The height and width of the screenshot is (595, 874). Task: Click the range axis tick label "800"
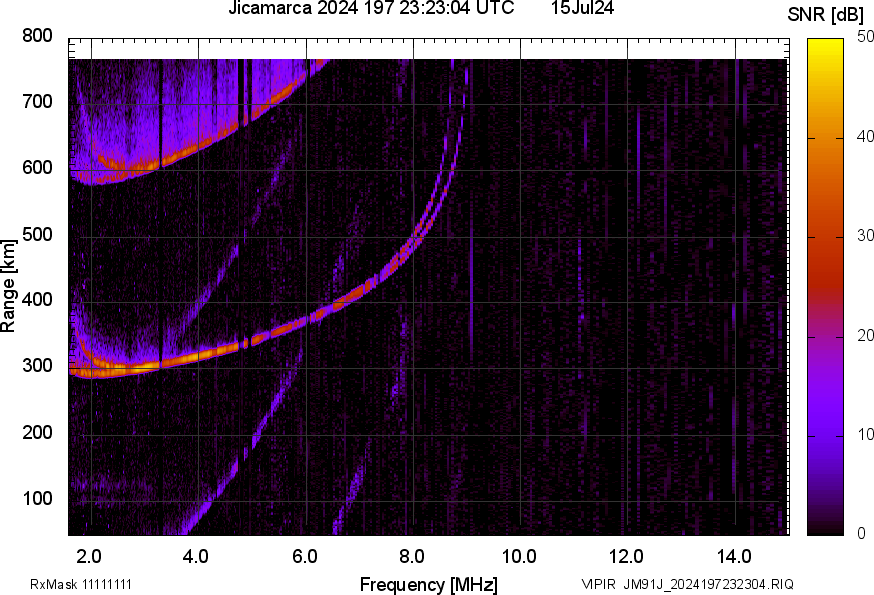[37, 36]
